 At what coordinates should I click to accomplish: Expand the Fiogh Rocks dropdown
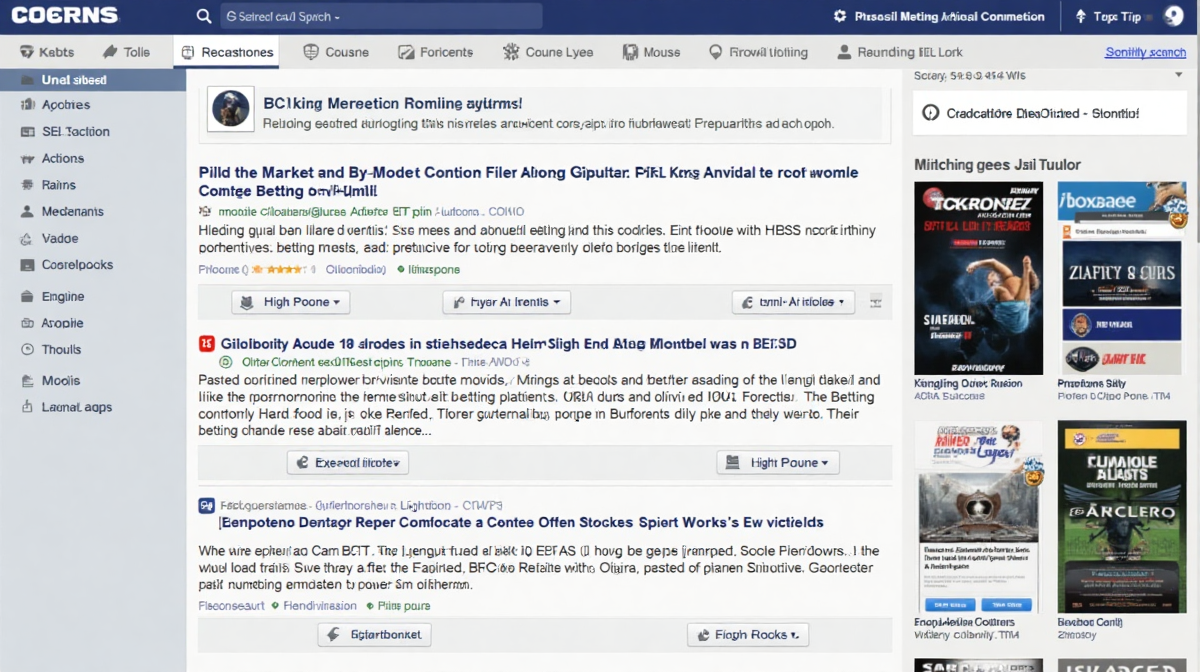click(x=748, y=635)
